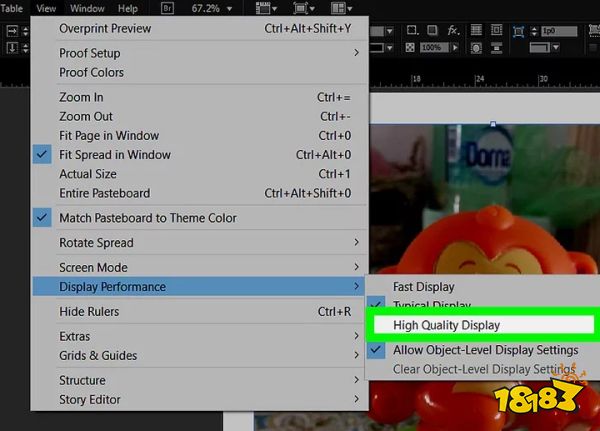
Task: Click the jump object wrap icon
Action: pos(496,48)
